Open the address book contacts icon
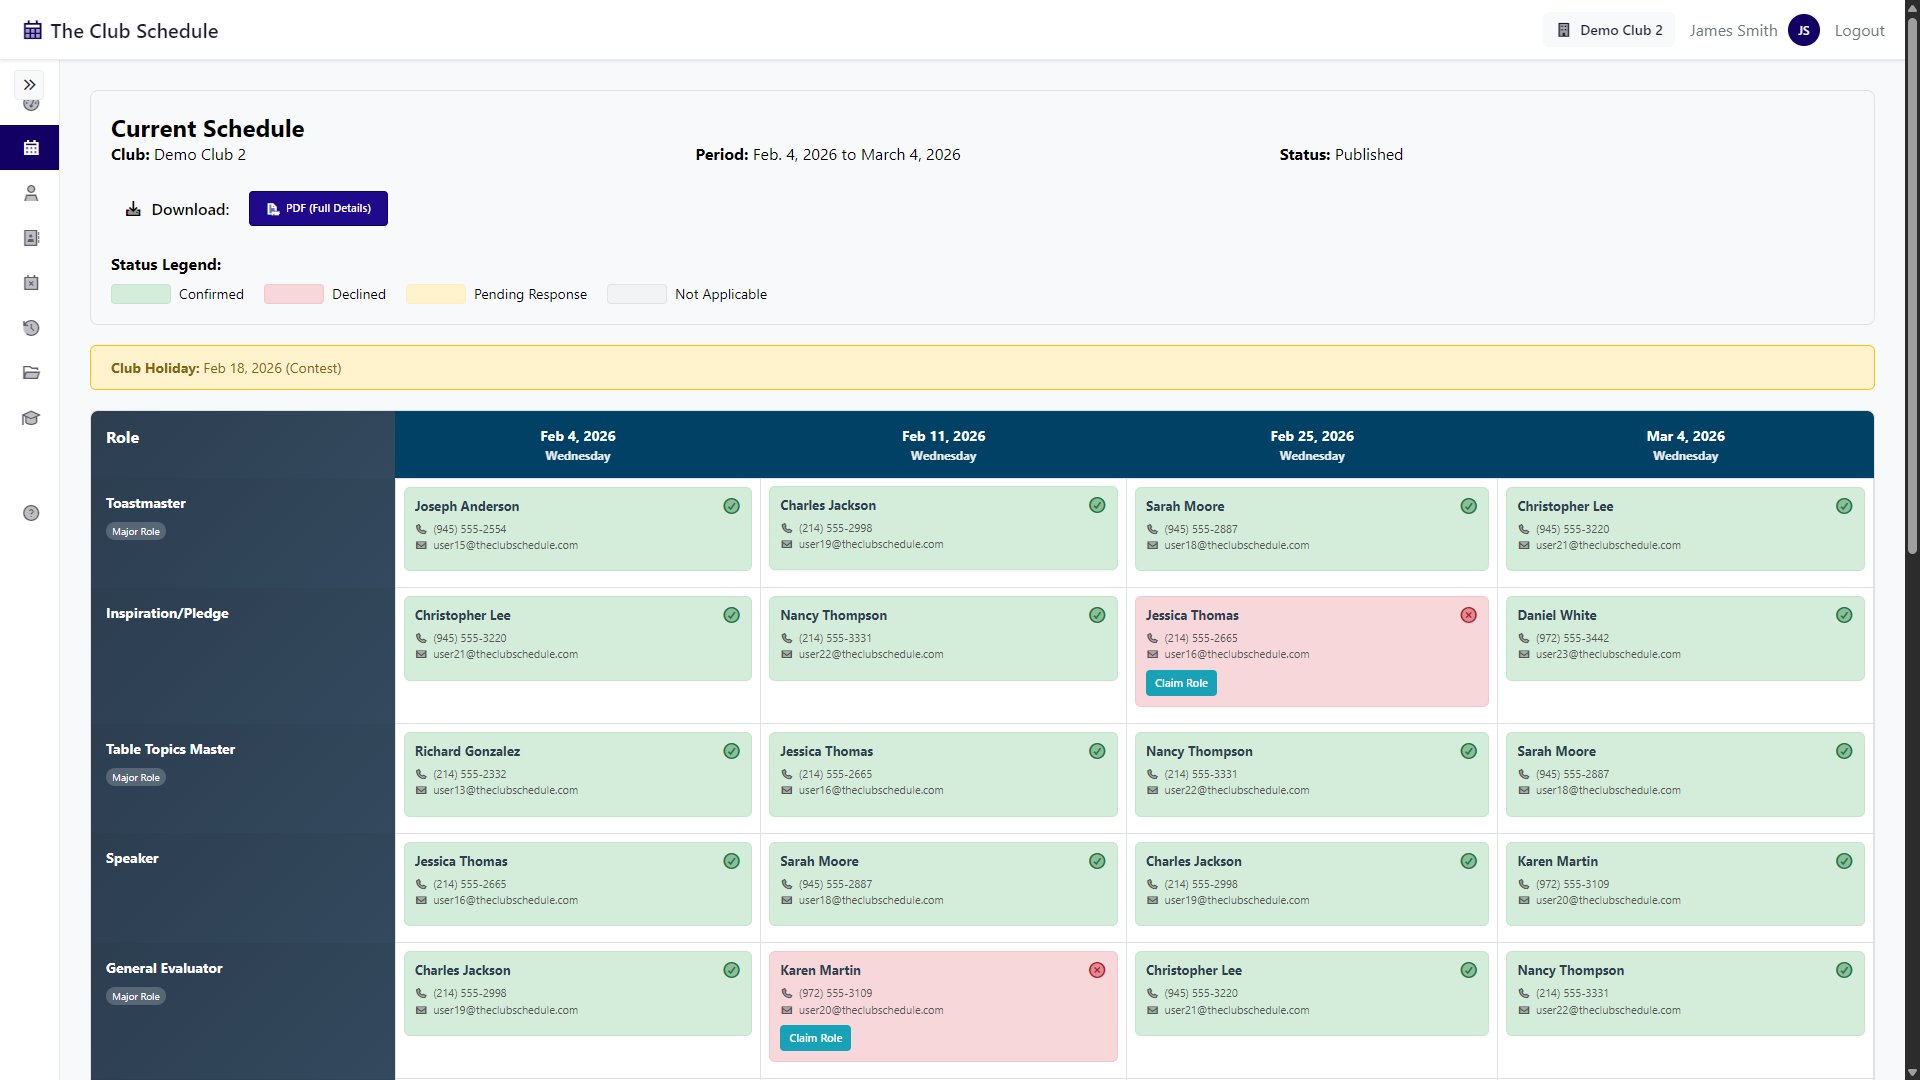 [x=31, y=238]
